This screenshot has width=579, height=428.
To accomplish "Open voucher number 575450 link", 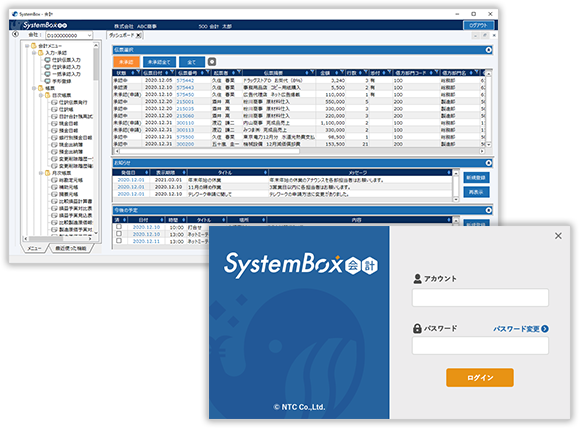I will (185, 95).
